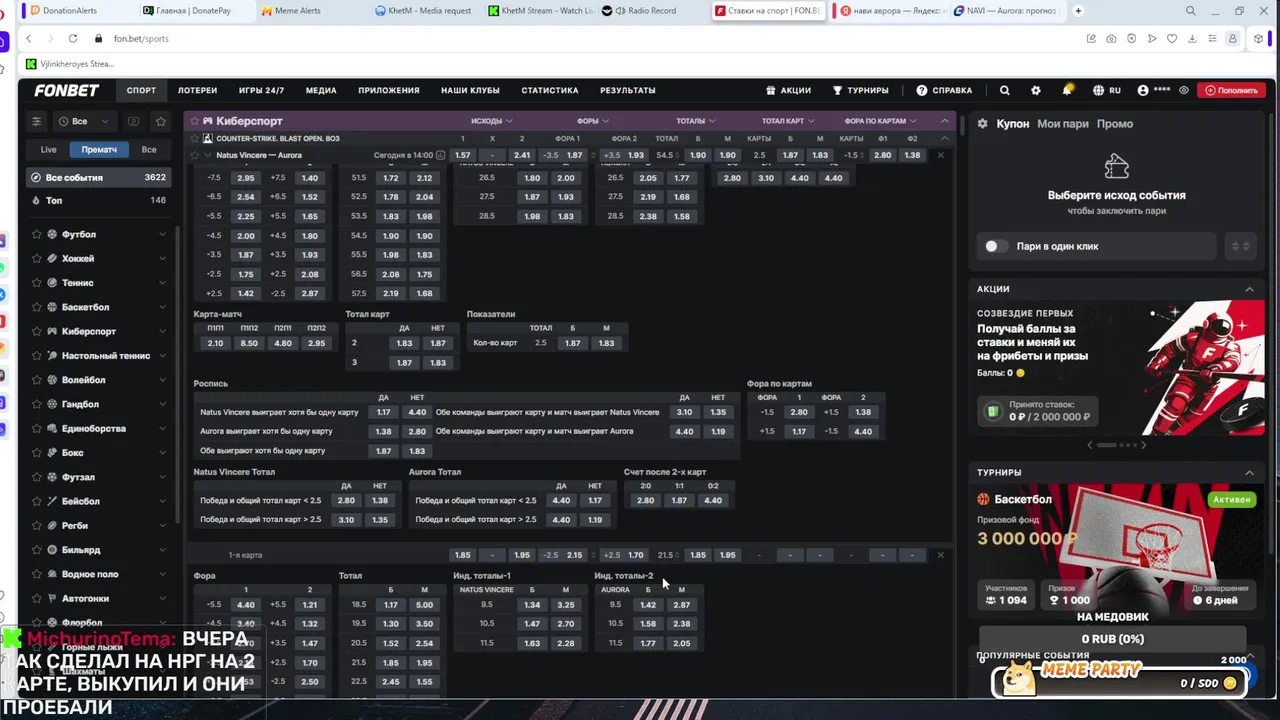1280x720 pixels.
Task: Select Все события in sidebar
Action: 99,177
